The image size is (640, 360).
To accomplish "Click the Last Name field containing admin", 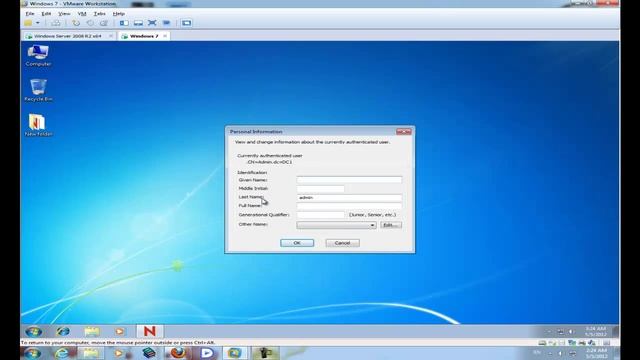I will coord(349,198).
